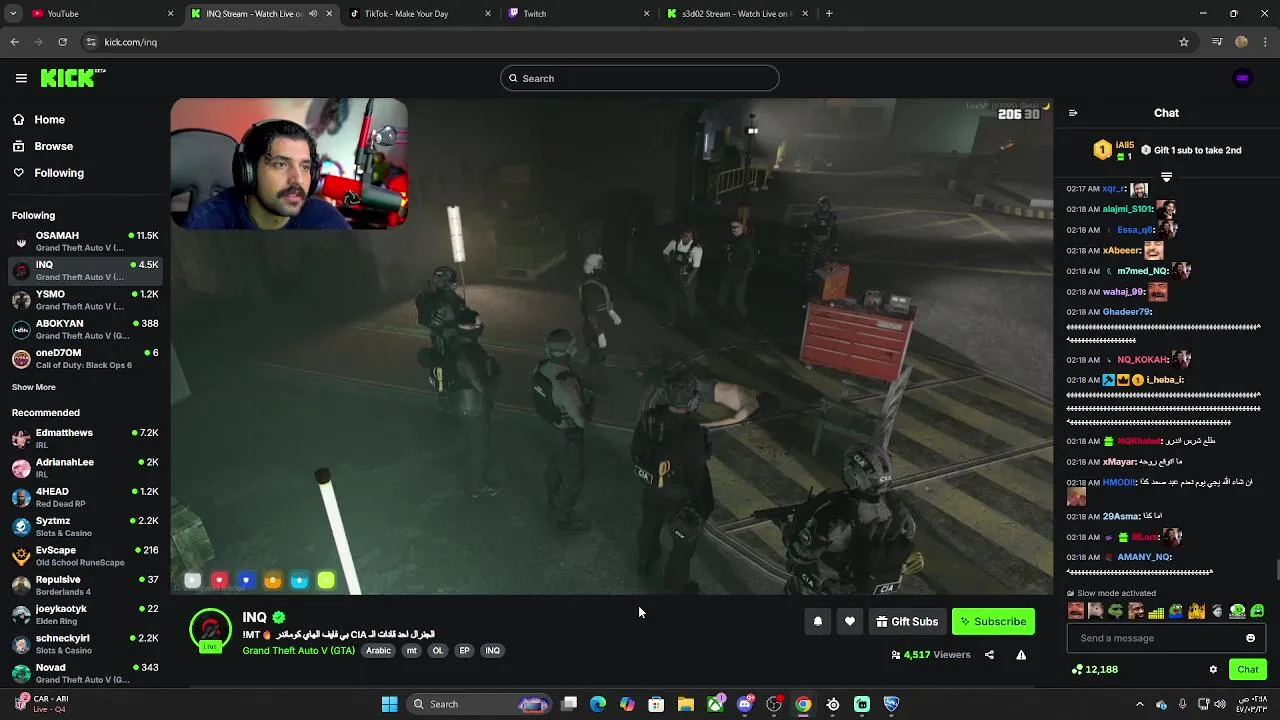Open Microsoft Edge from taskbar

click(x=598, y=704)
